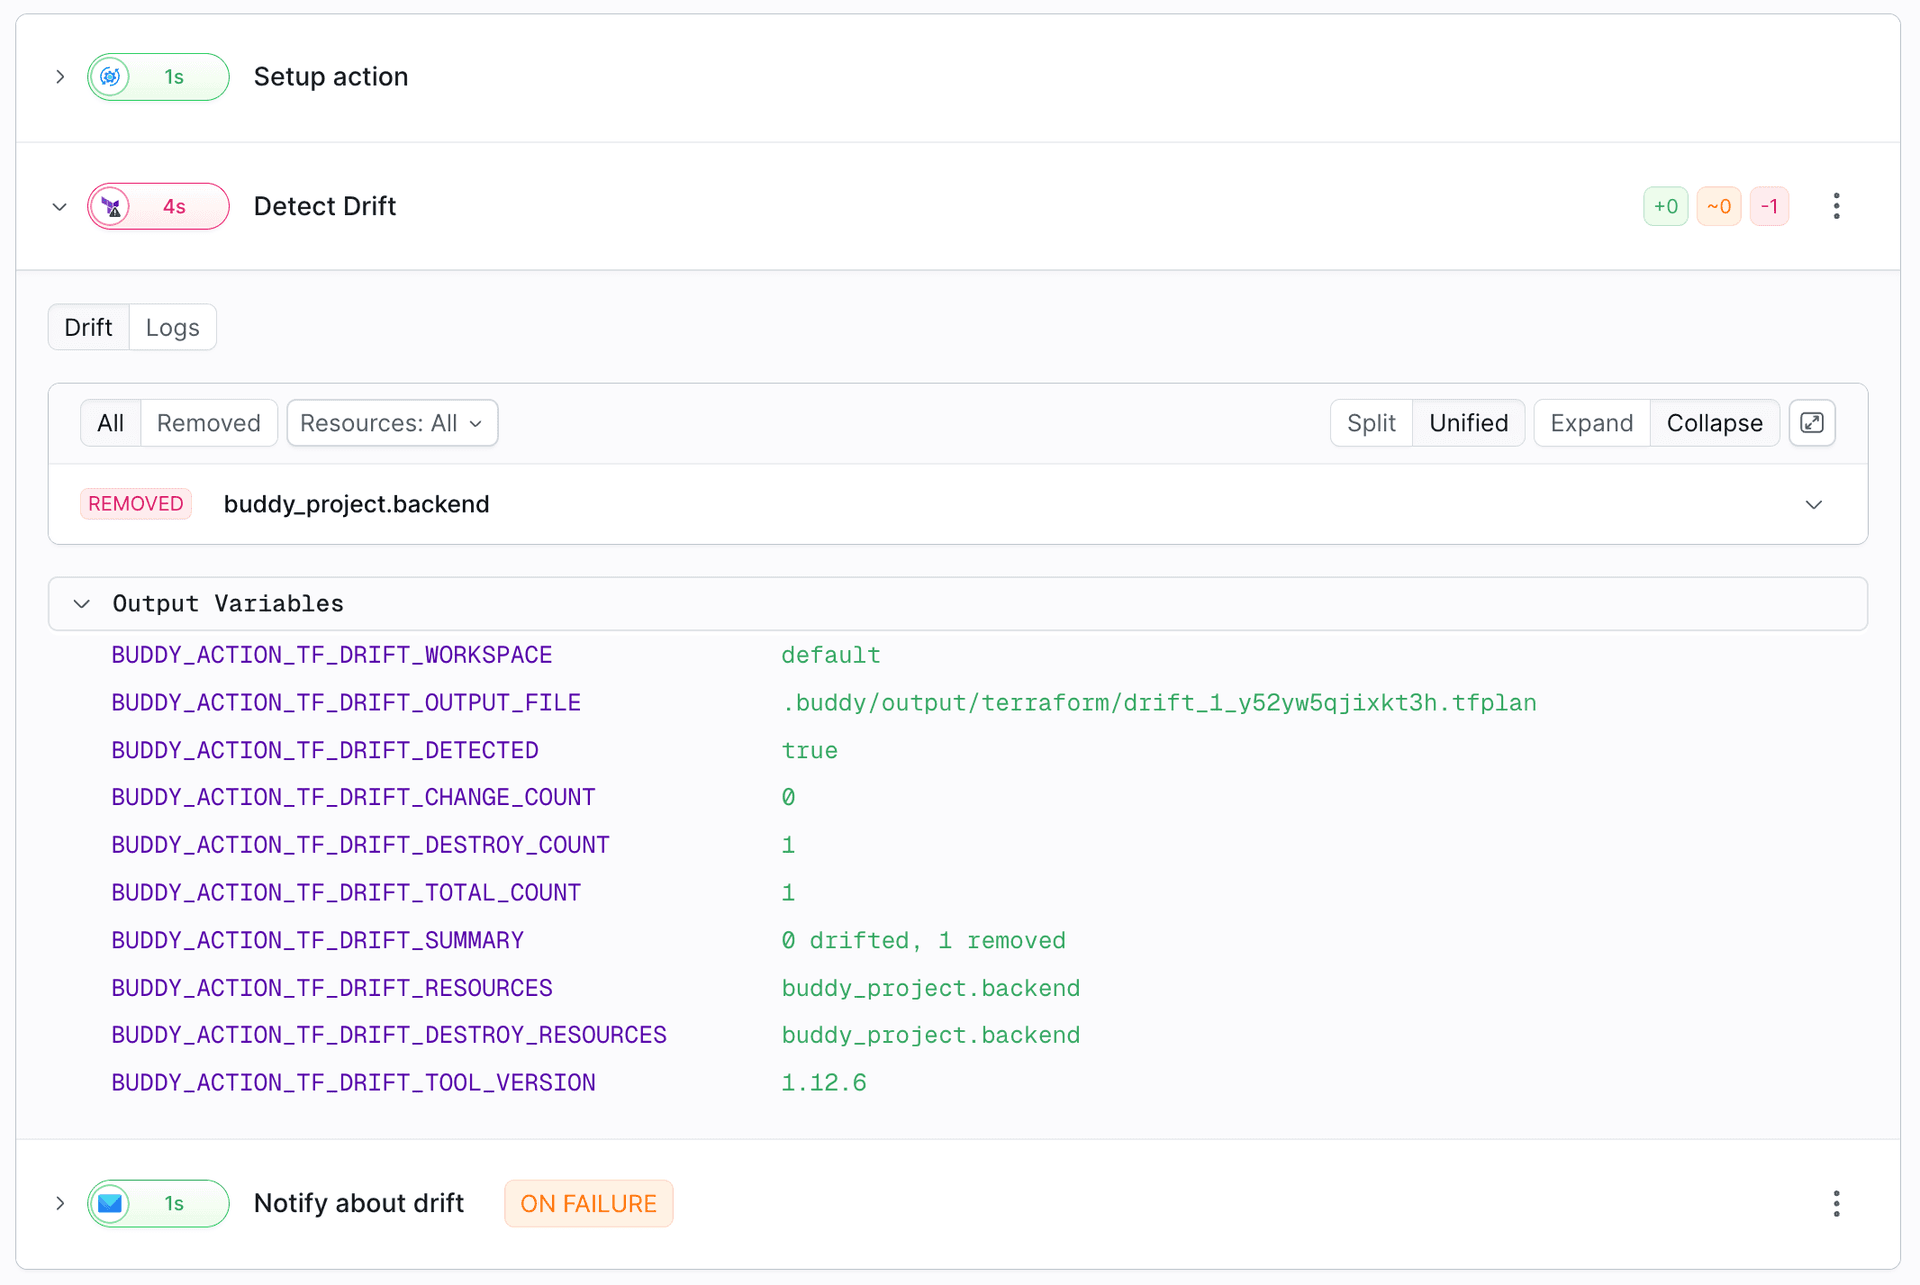This screenshot has width=1920, height=1285.
Task: Click the +0 added badge
Action: (1666, 207)
